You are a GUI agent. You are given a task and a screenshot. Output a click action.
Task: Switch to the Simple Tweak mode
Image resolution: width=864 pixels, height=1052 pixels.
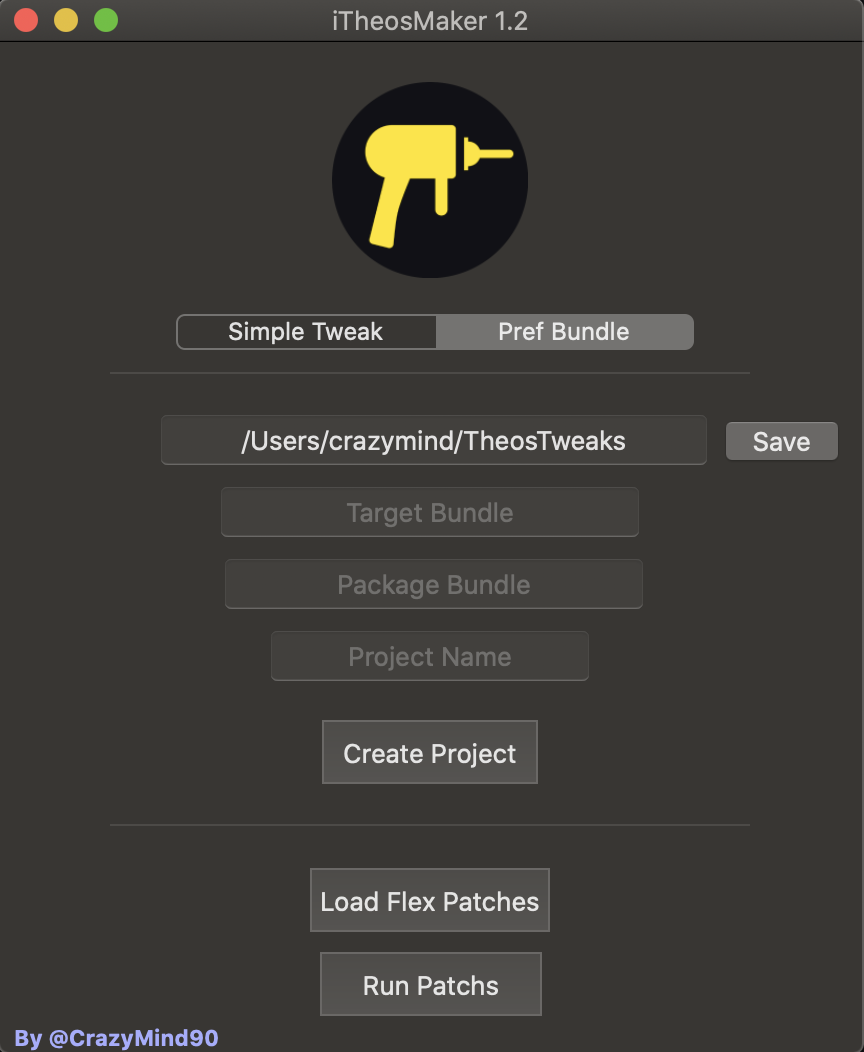coord(306,332)
